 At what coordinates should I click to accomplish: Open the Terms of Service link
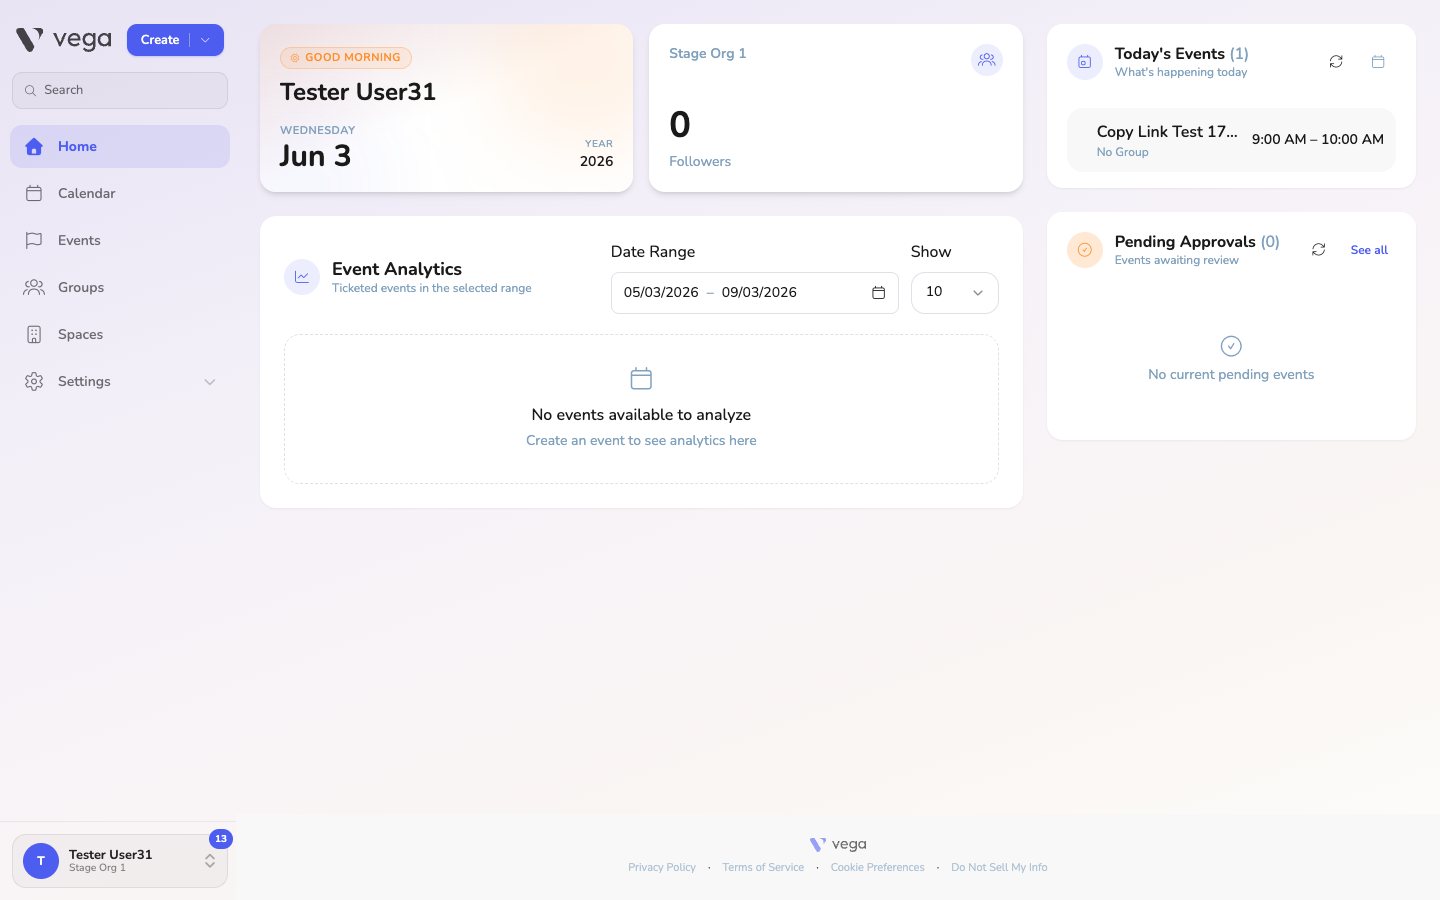[763, 868]
